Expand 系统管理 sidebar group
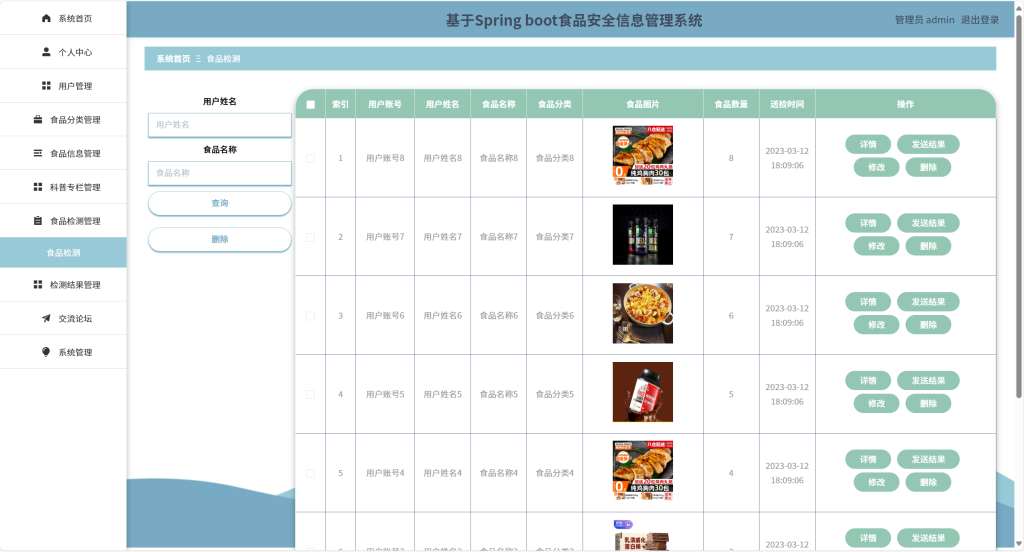This screenshot has height=552, width=1024. [63, 351]
